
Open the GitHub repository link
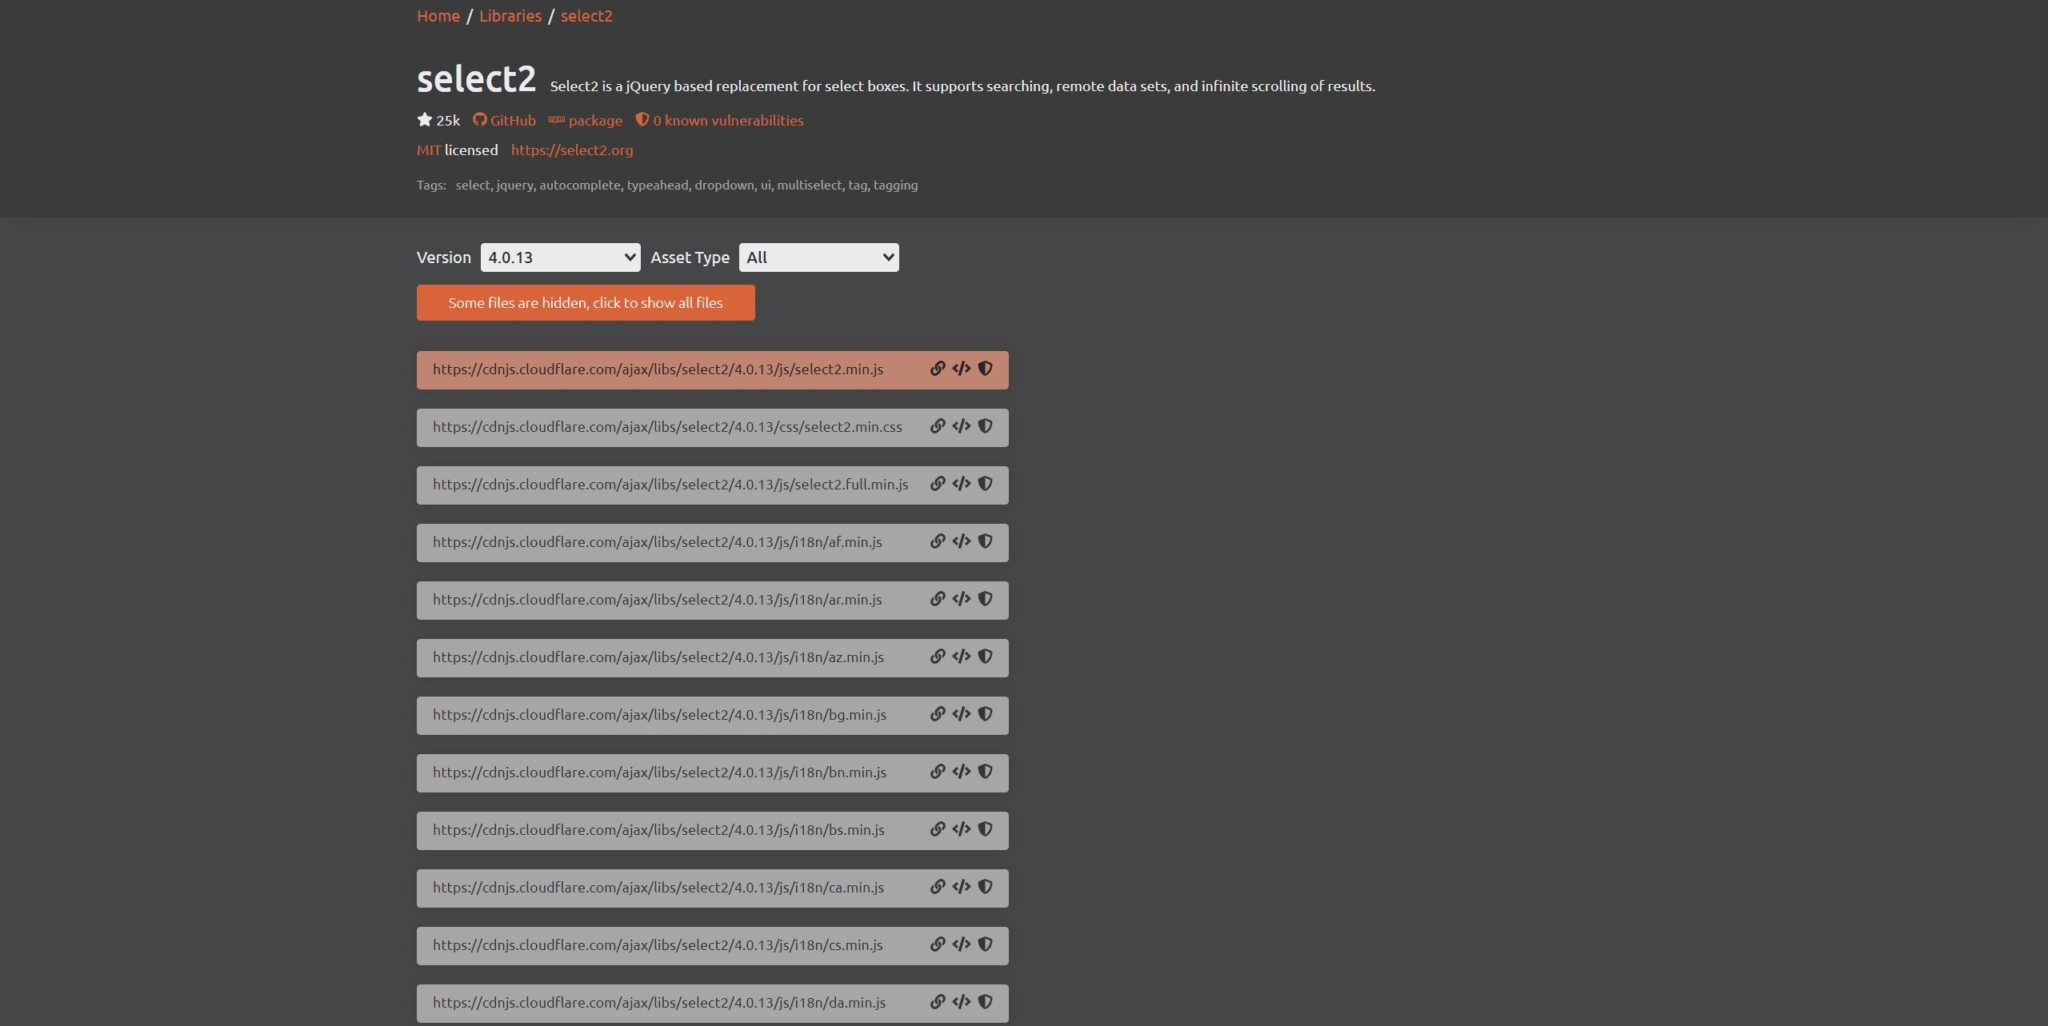click(x=505, y=121)
